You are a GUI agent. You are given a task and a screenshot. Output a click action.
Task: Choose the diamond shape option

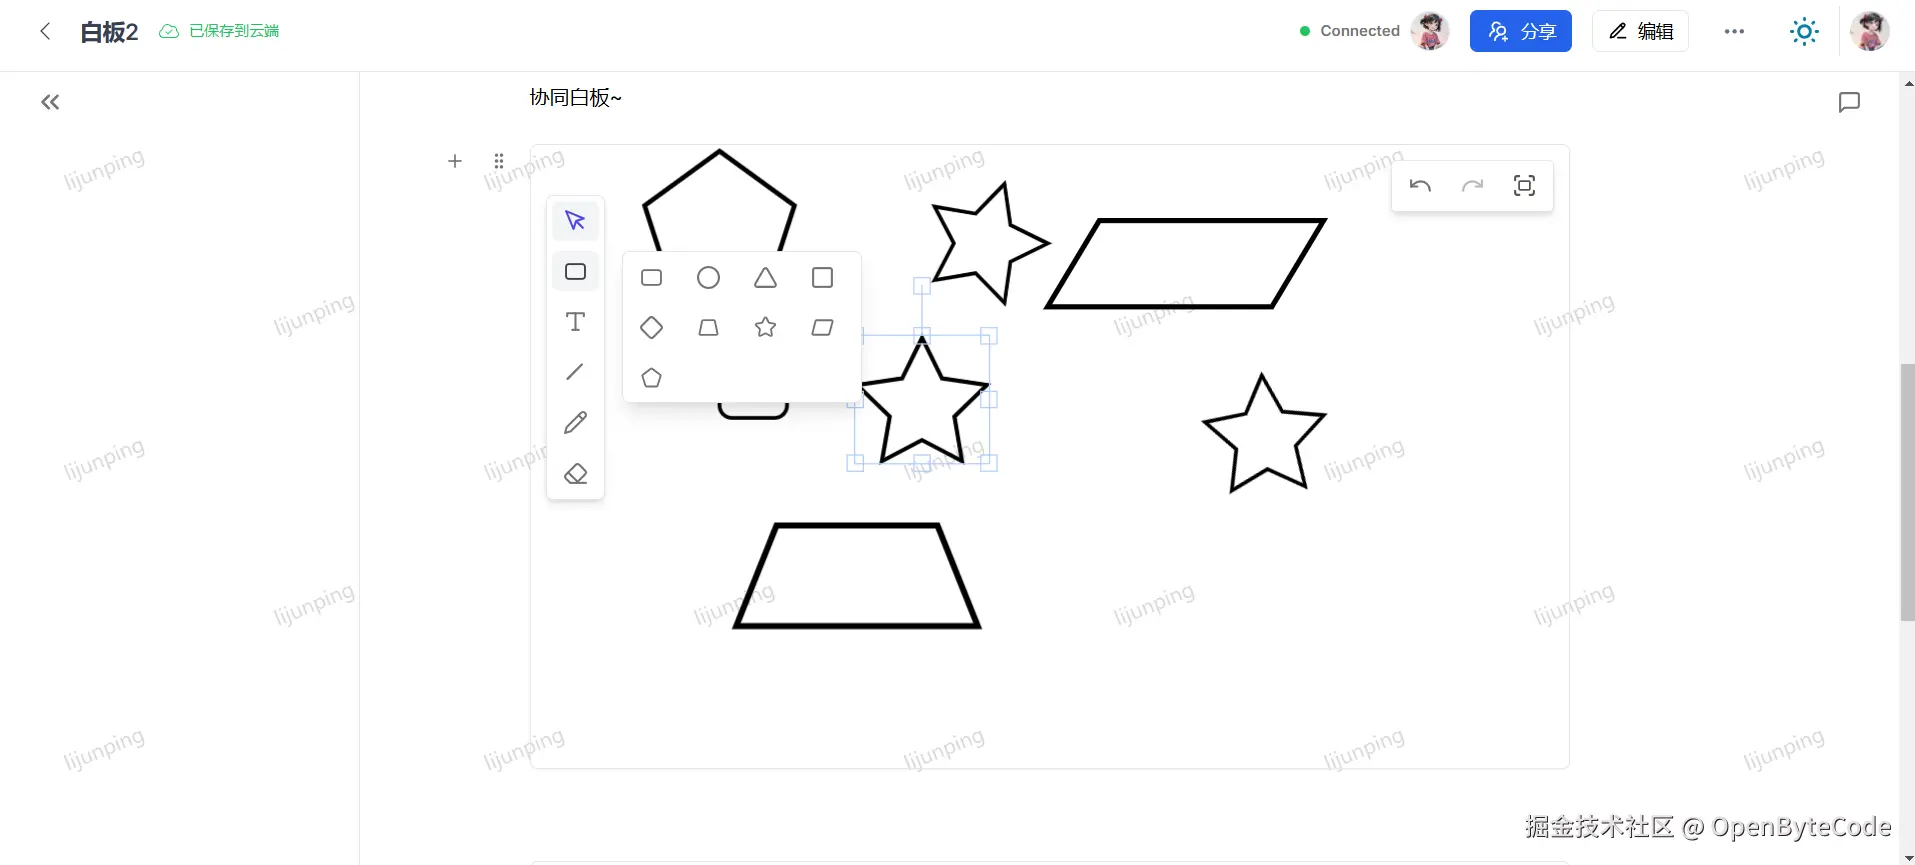[651, 328]
